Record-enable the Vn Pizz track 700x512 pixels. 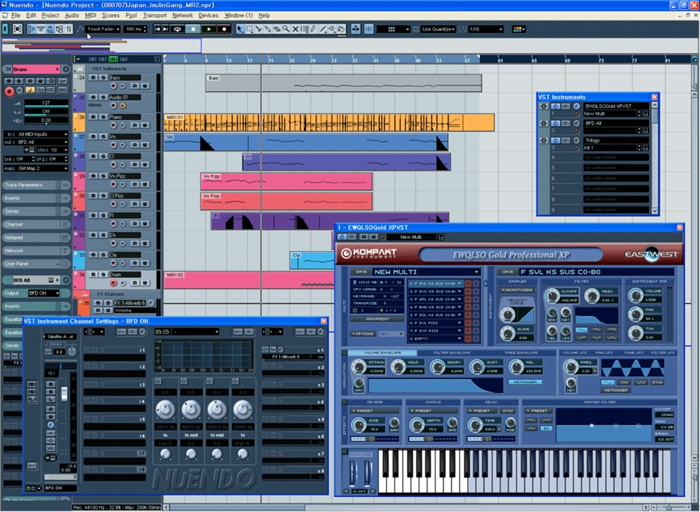pyautogui.click(x=113, y=184)
